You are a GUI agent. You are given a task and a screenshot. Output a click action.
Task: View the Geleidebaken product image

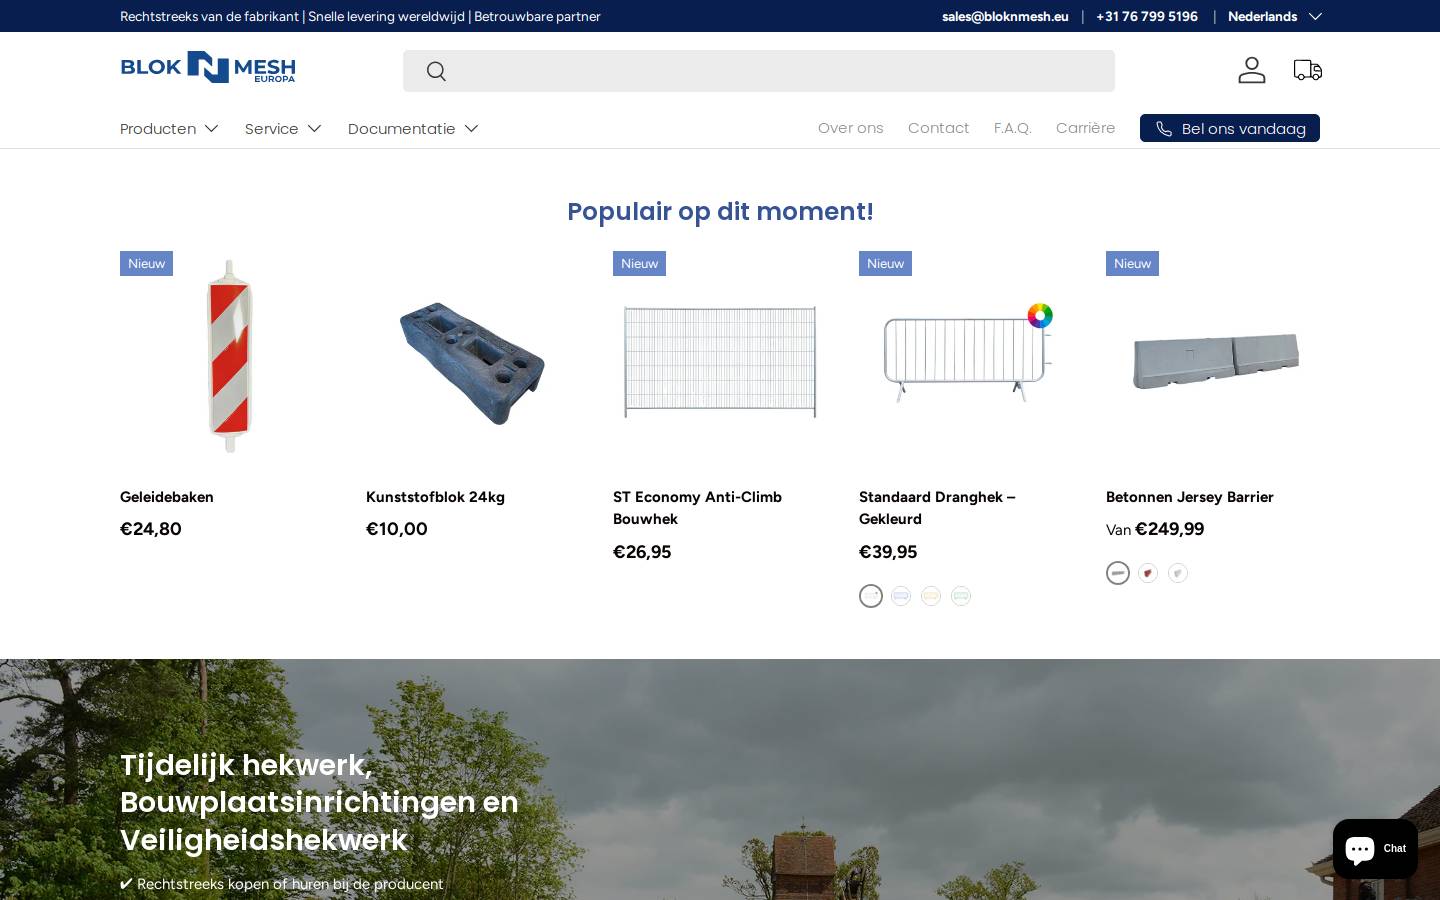click(230, 357)
